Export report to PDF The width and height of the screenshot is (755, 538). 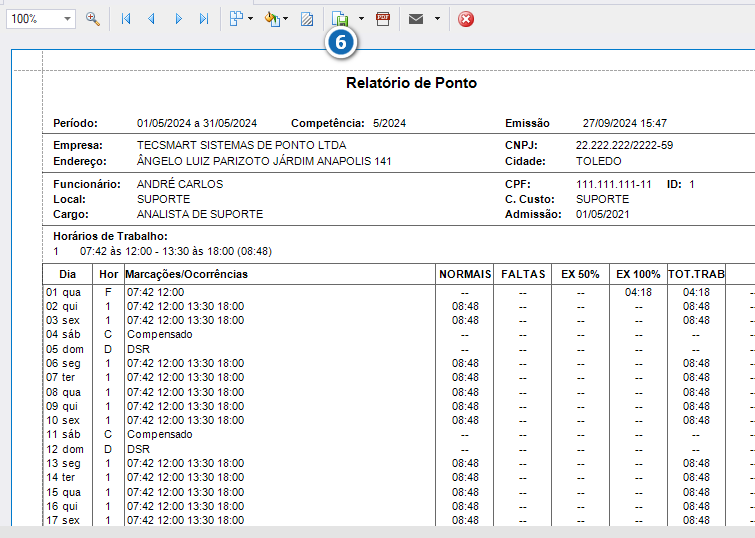(x=383, y=19)
